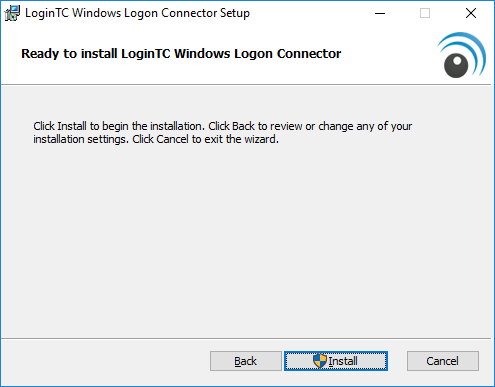Click the empty gray body area
The image size is (495, 387).
[x=247, y=240]
